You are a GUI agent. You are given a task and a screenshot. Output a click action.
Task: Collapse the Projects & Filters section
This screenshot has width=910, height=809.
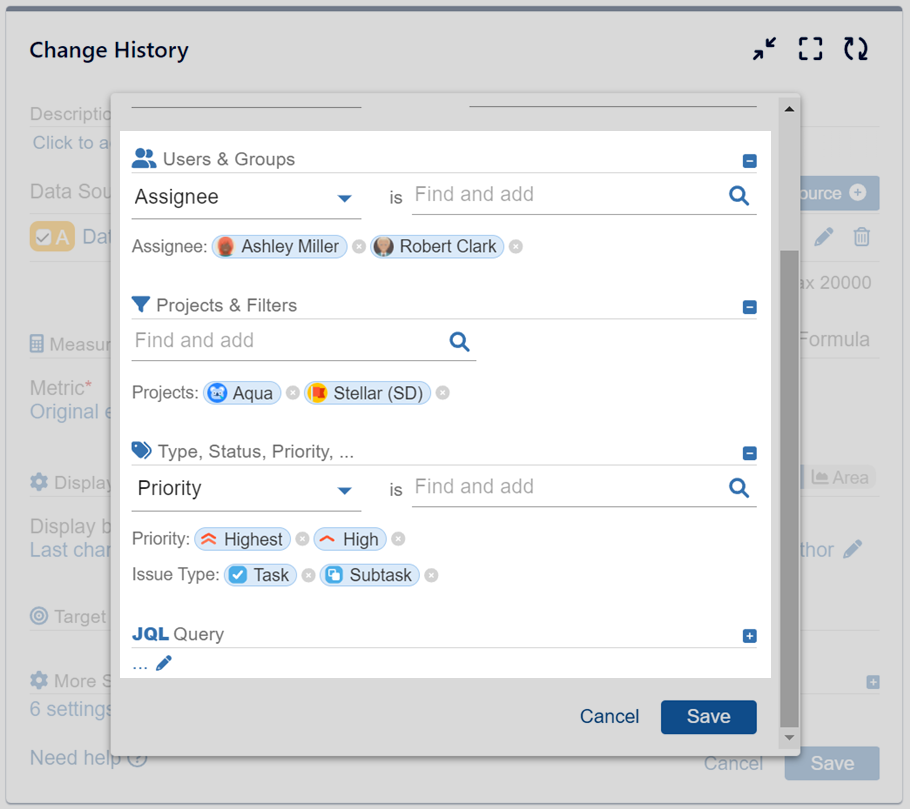click(x=750, y=307)
